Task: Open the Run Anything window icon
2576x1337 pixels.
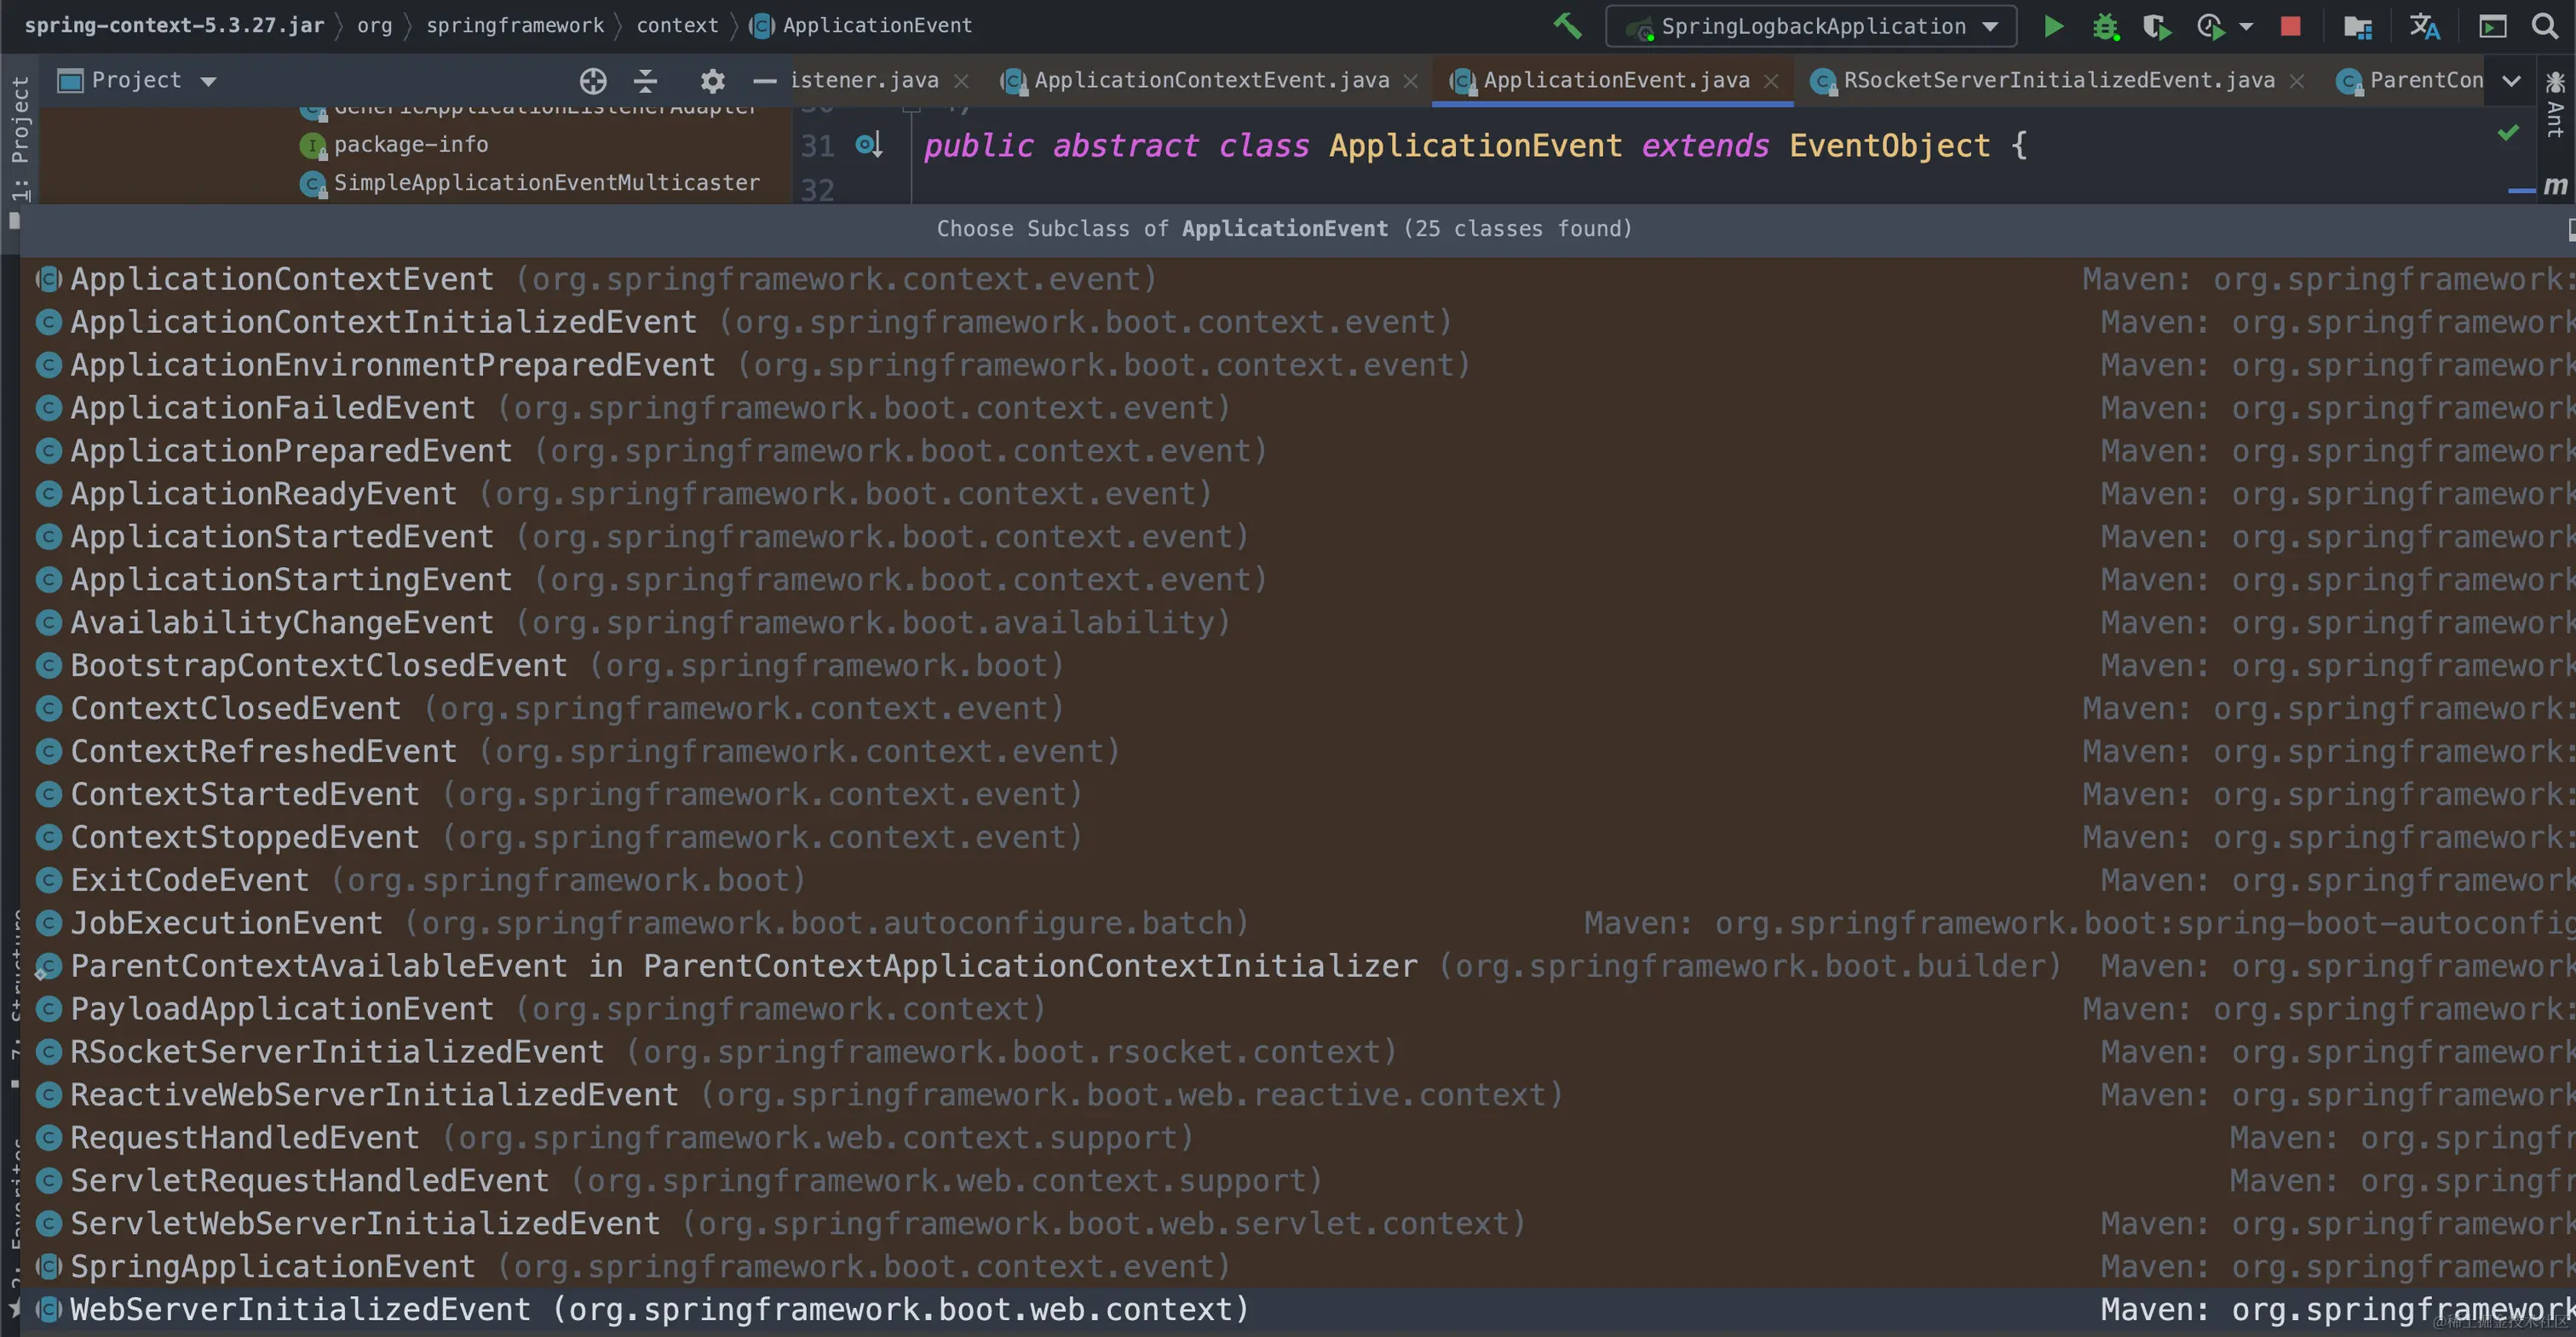Action: 2493,26
